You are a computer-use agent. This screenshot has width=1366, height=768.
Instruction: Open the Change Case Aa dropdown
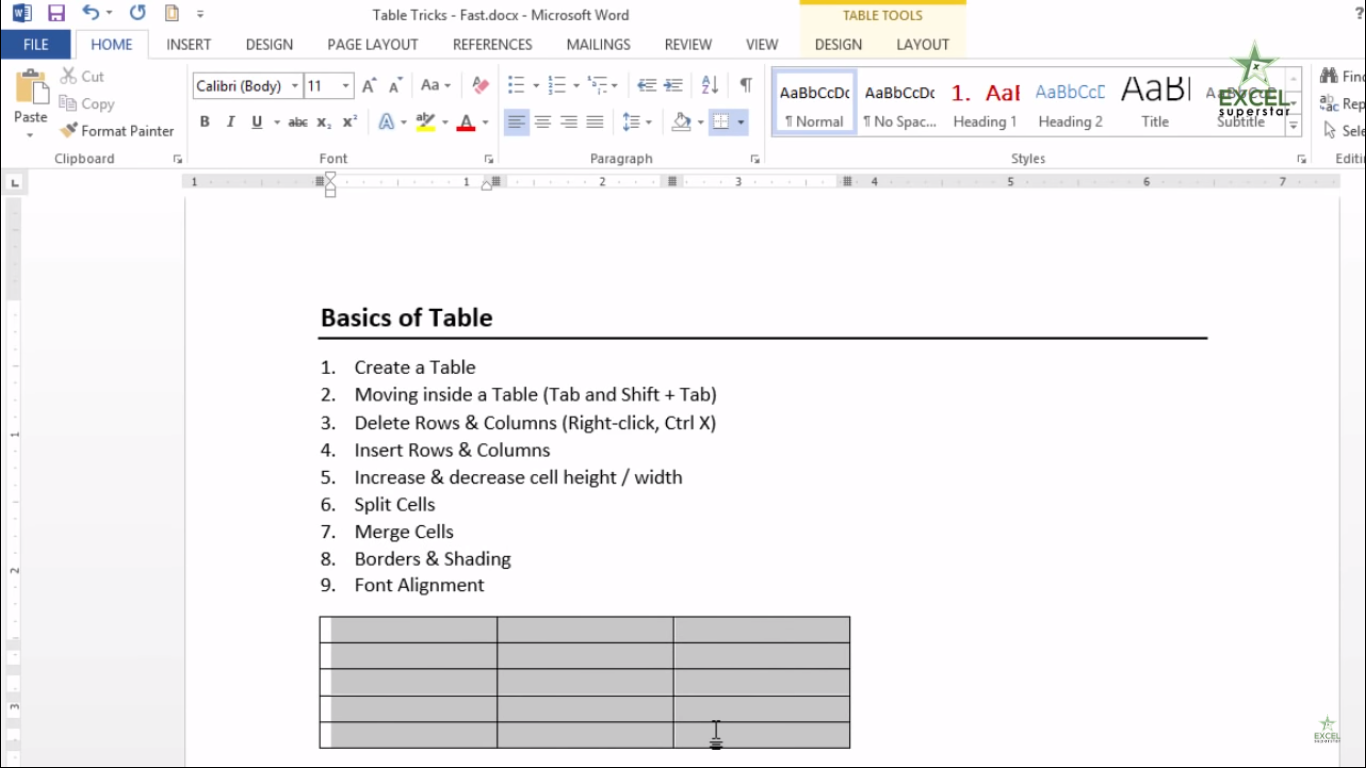click(435, 86)
